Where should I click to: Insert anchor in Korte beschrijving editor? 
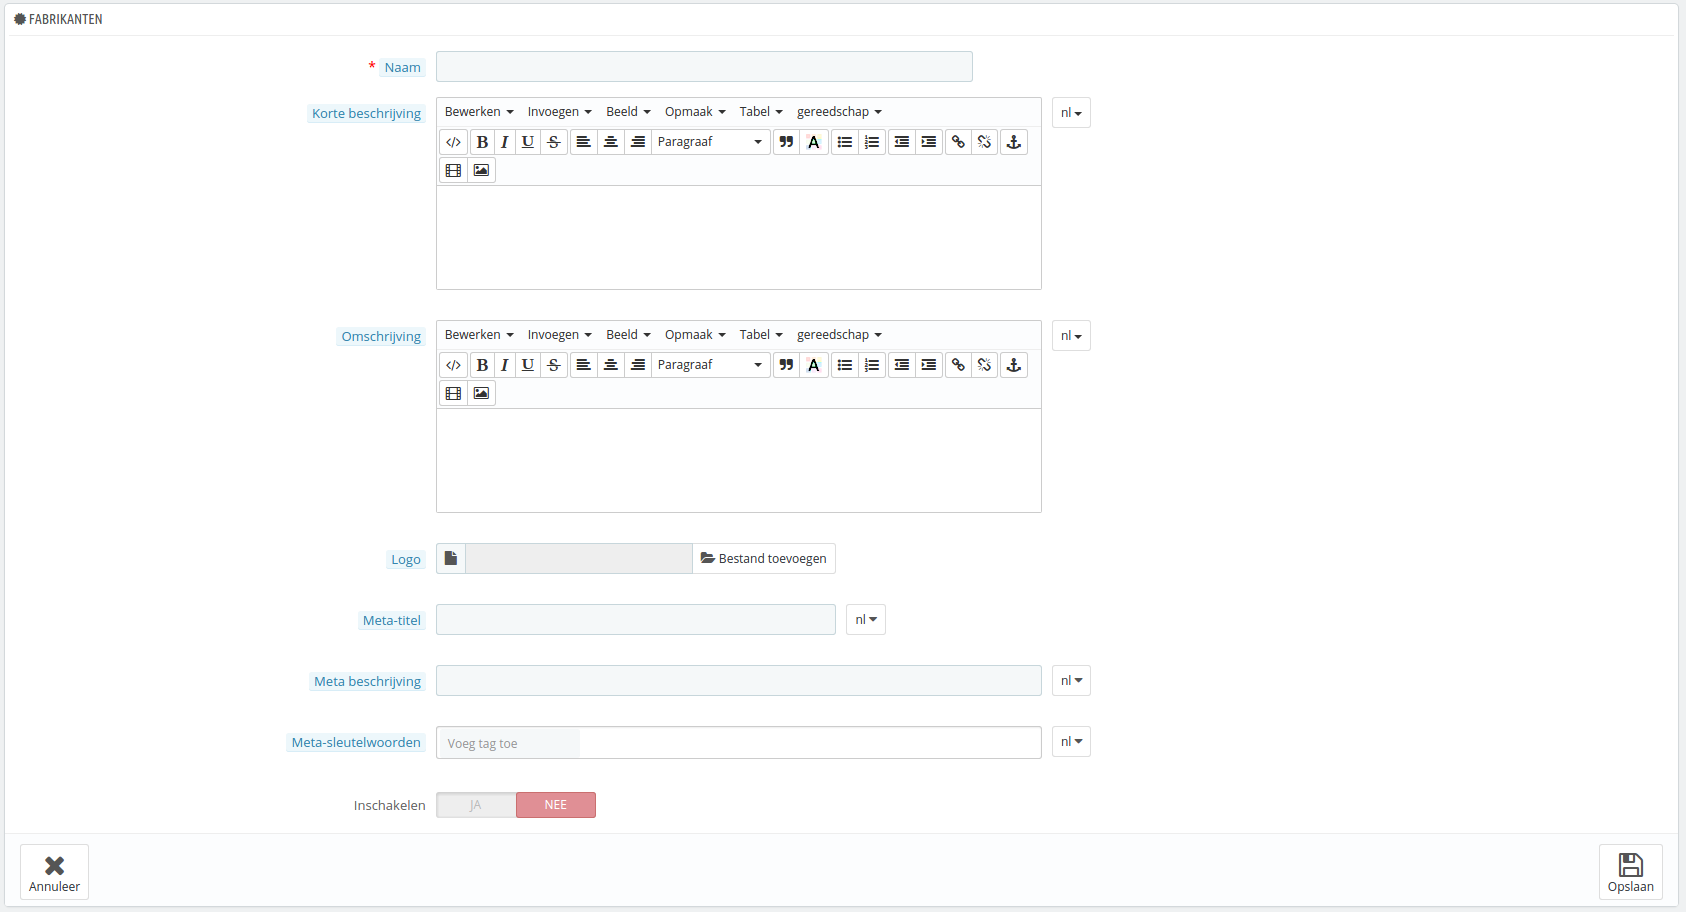(x=1014, y=142)
